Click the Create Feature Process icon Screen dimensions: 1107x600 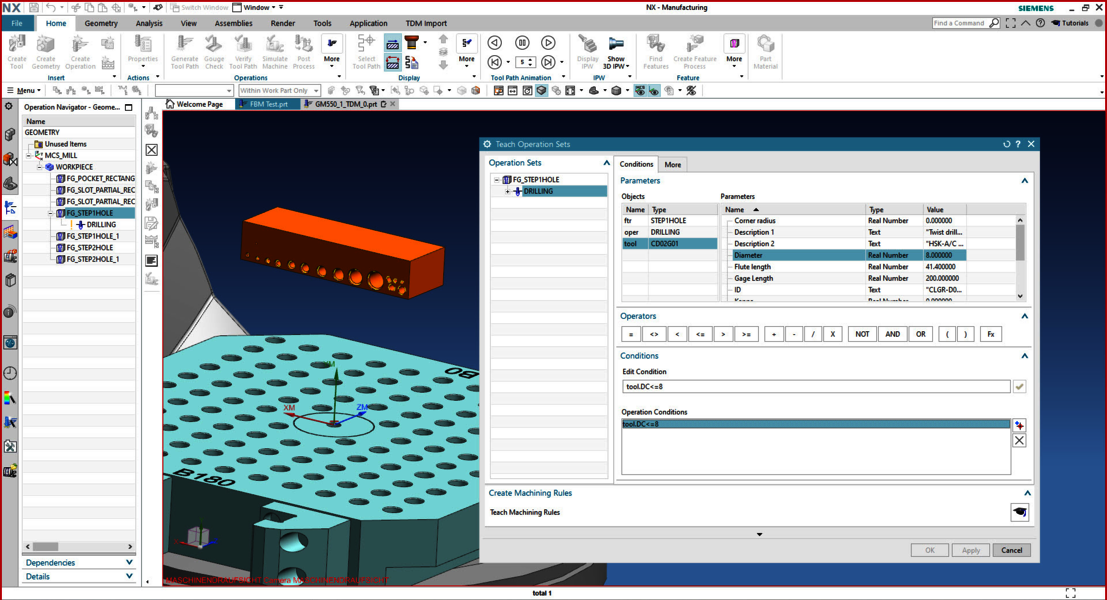point(695,52)
